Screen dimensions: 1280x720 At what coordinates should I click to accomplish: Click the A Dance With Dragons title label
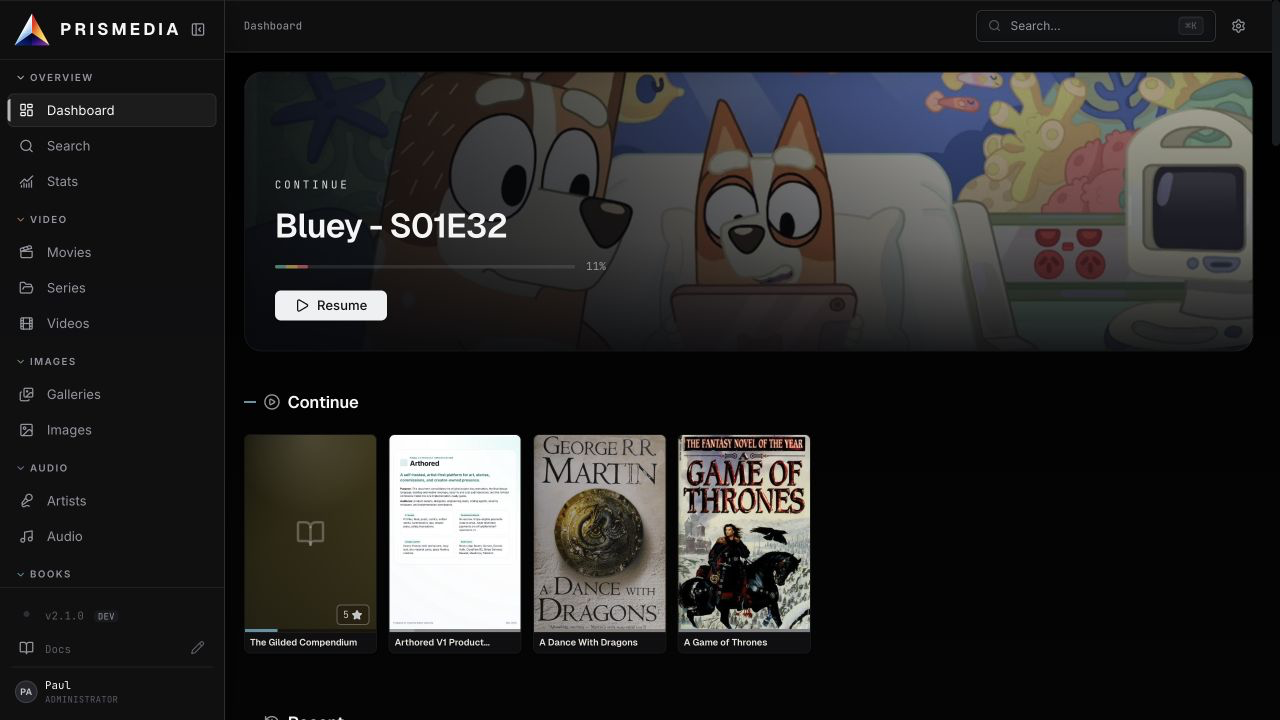588,642
